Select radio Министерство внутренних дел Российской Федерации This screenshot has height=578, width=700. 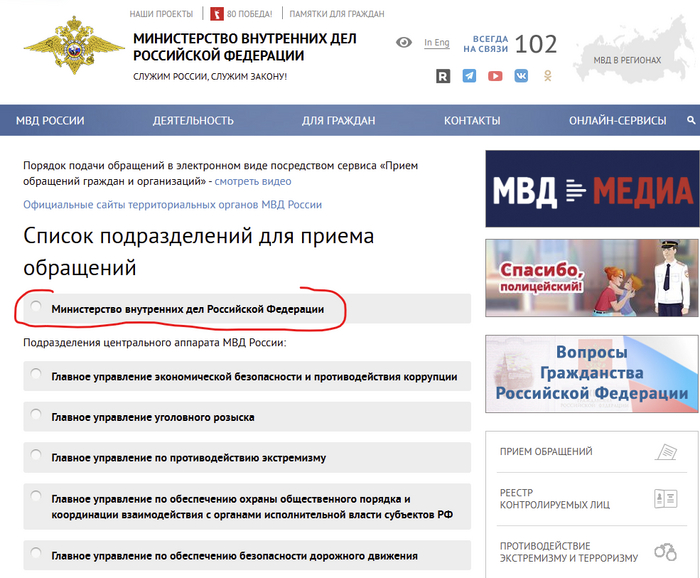[x=36, y=306]
